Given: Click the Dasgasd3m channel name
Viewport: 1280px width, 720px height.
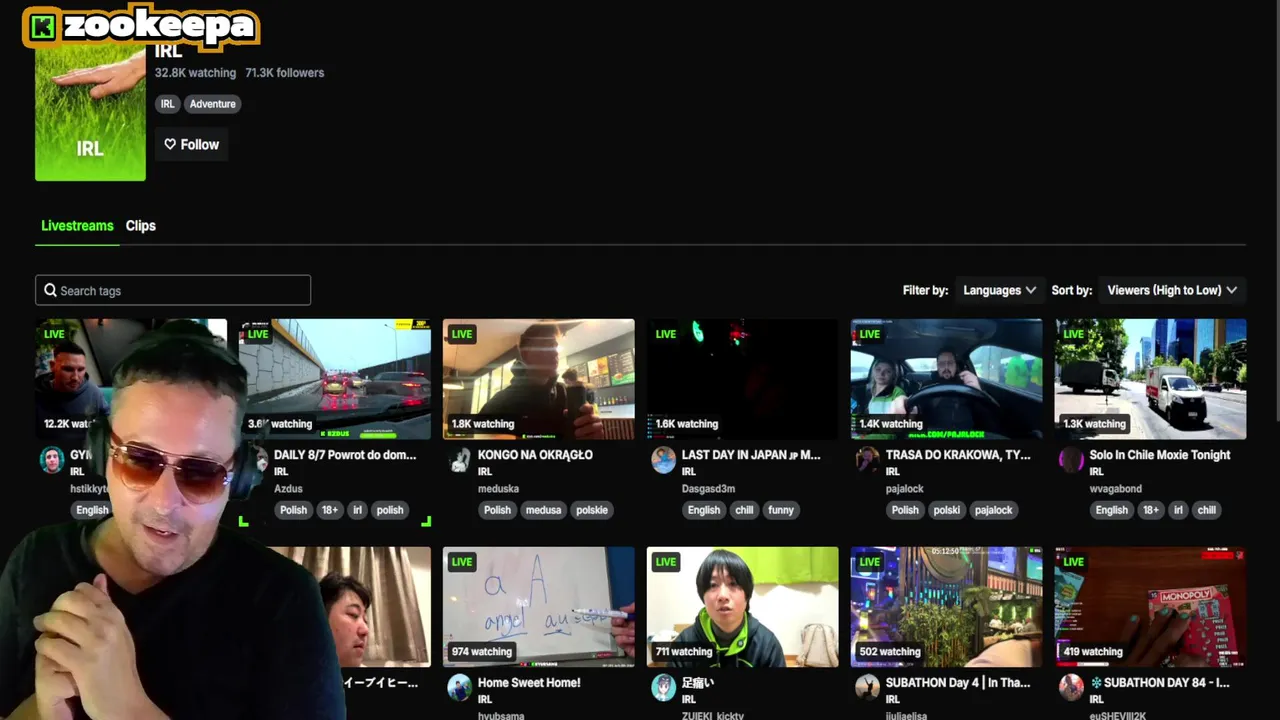Looking at the screenshot, I should coord(708,489).
